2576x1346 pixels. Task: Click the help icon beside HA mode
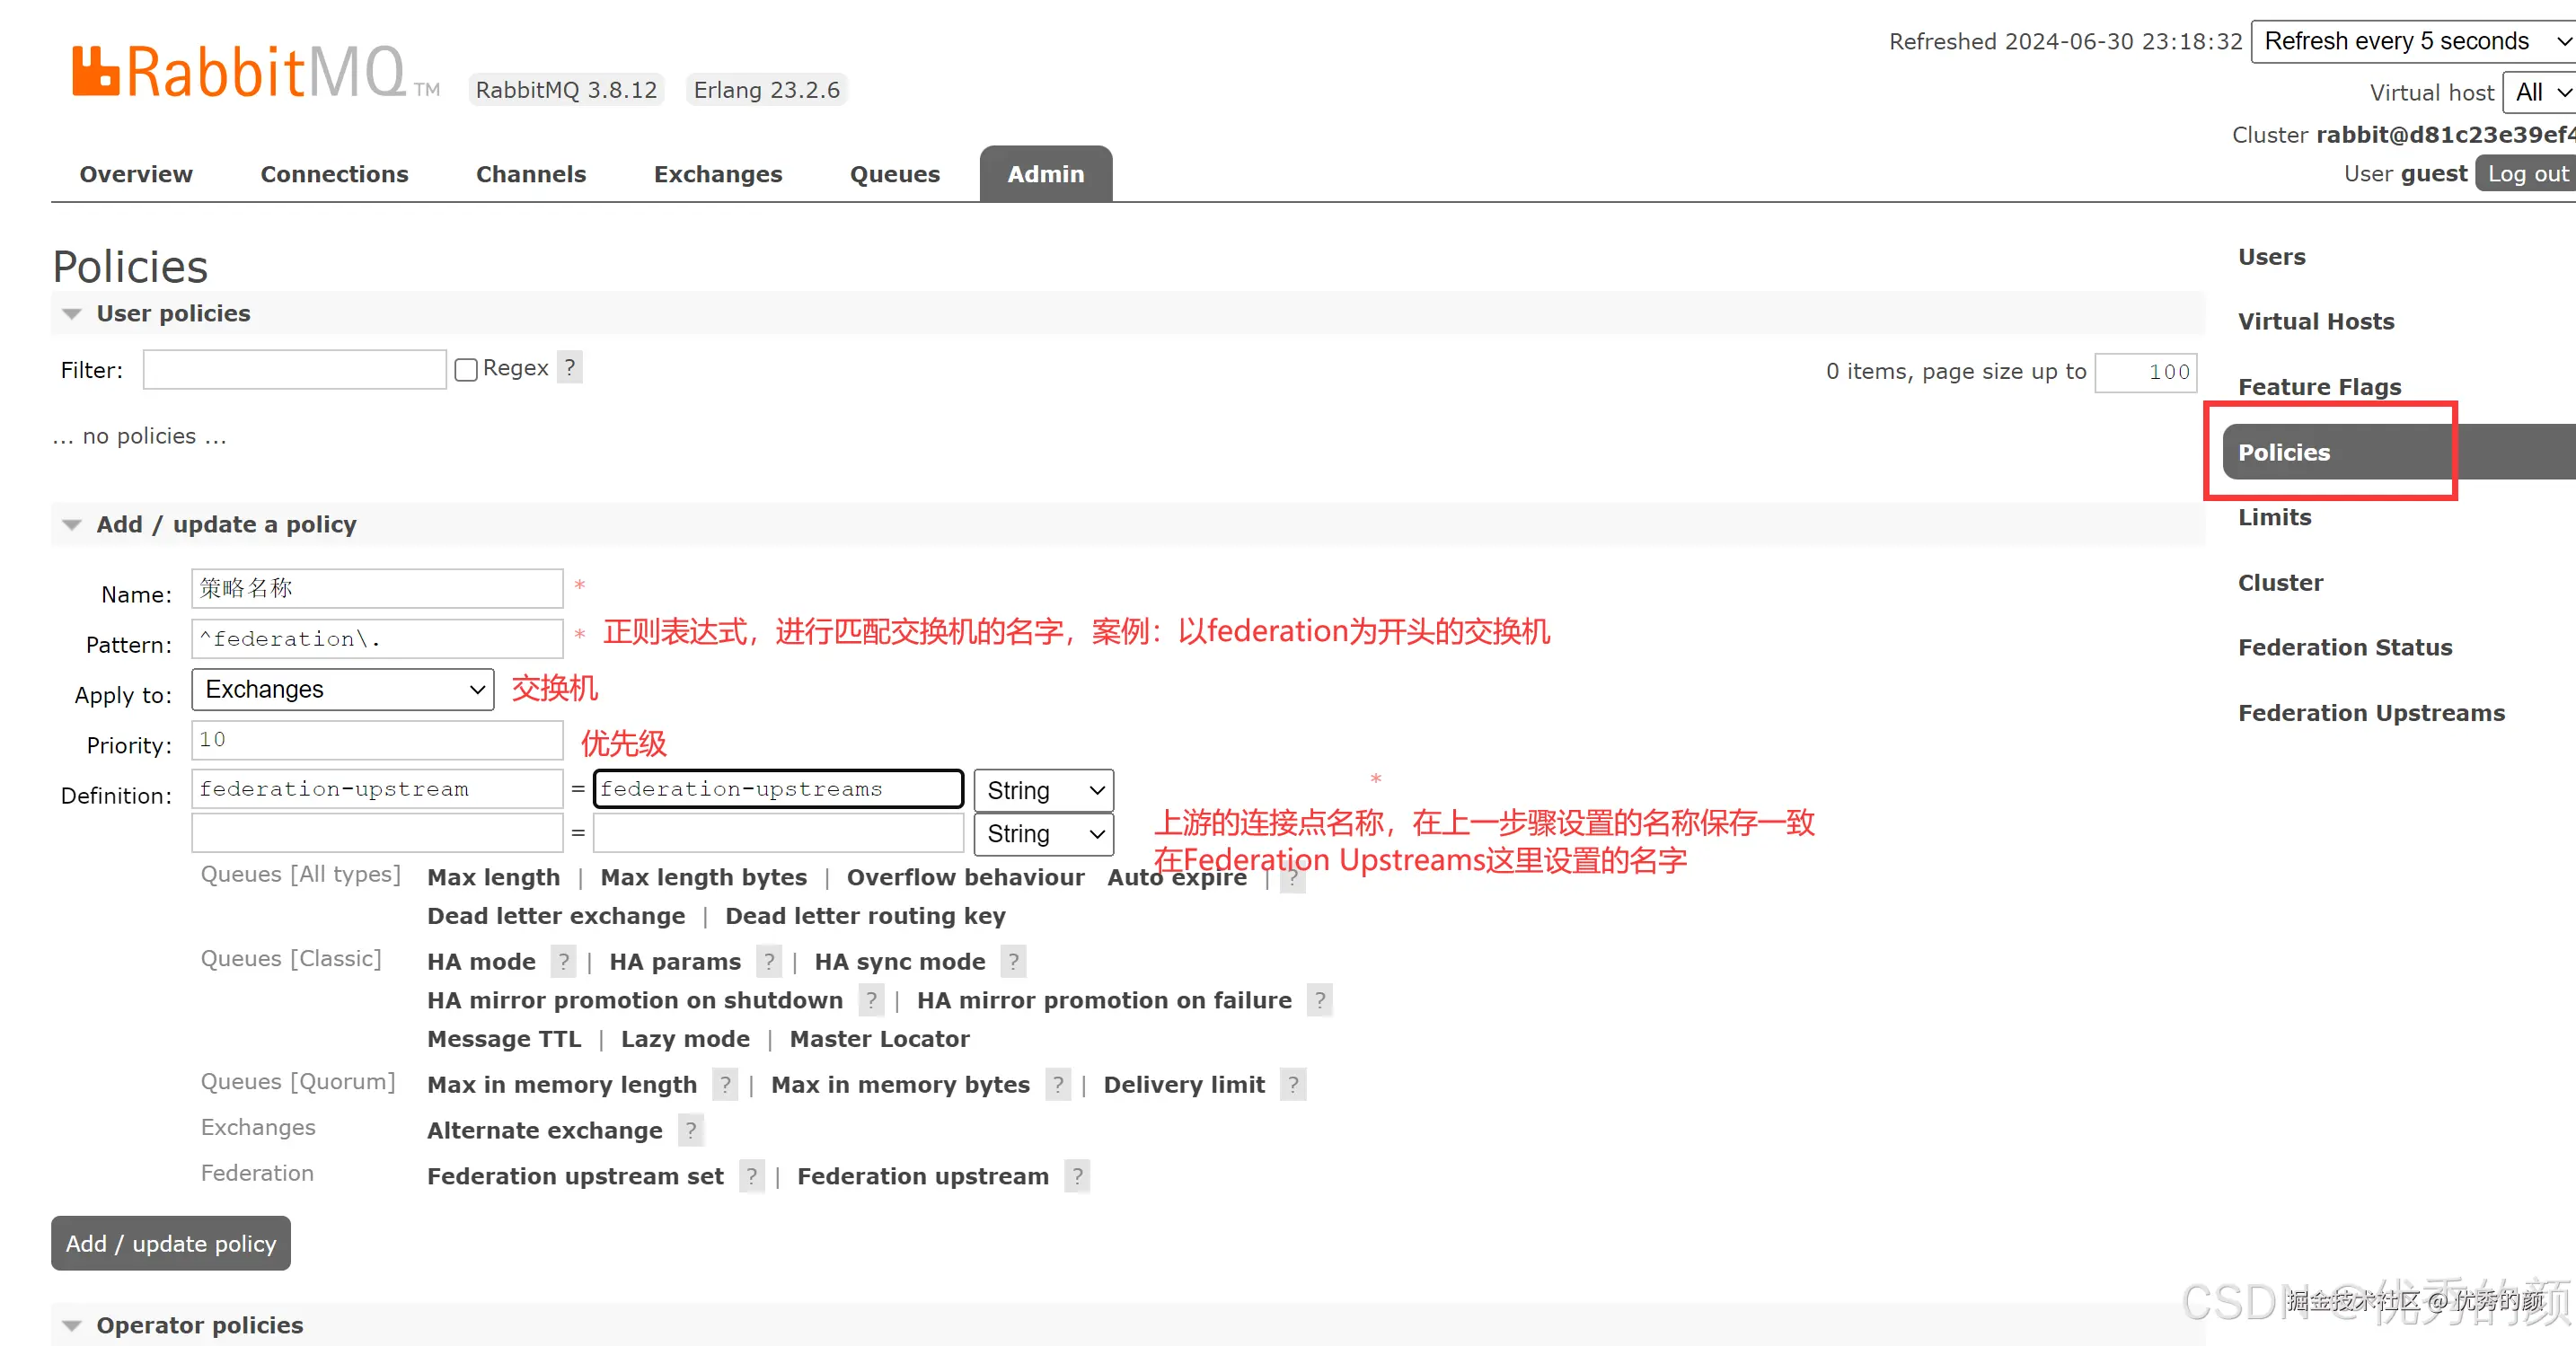click(564, 961)
